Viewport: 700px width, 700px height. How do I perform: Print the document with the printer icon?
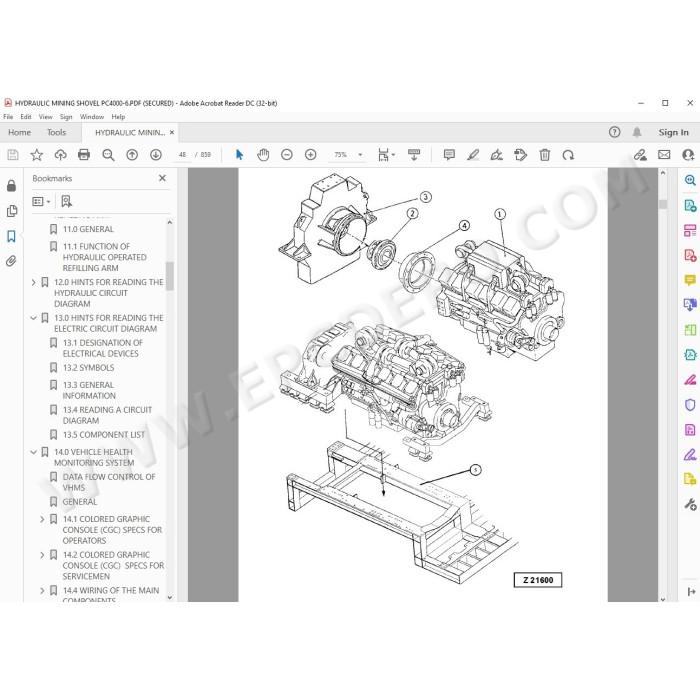point(84,155)
